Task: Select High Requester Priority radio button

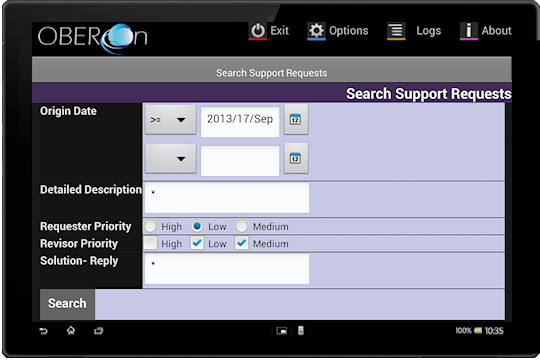Action: [150, 226]
